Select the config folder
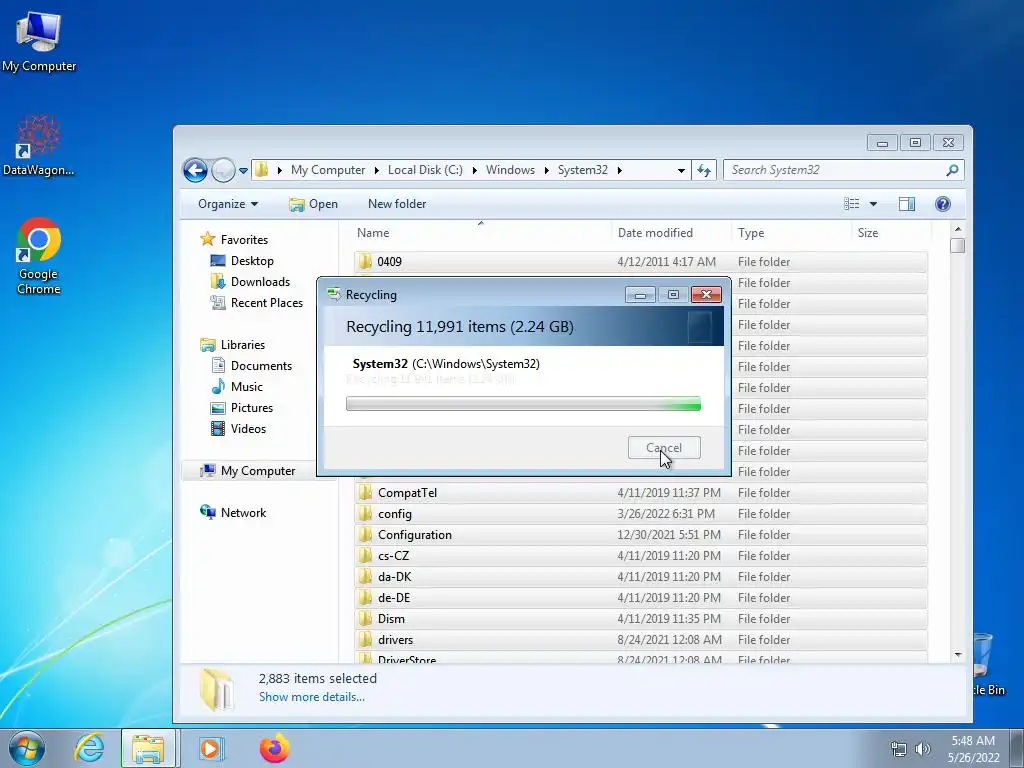 (641, 513)
